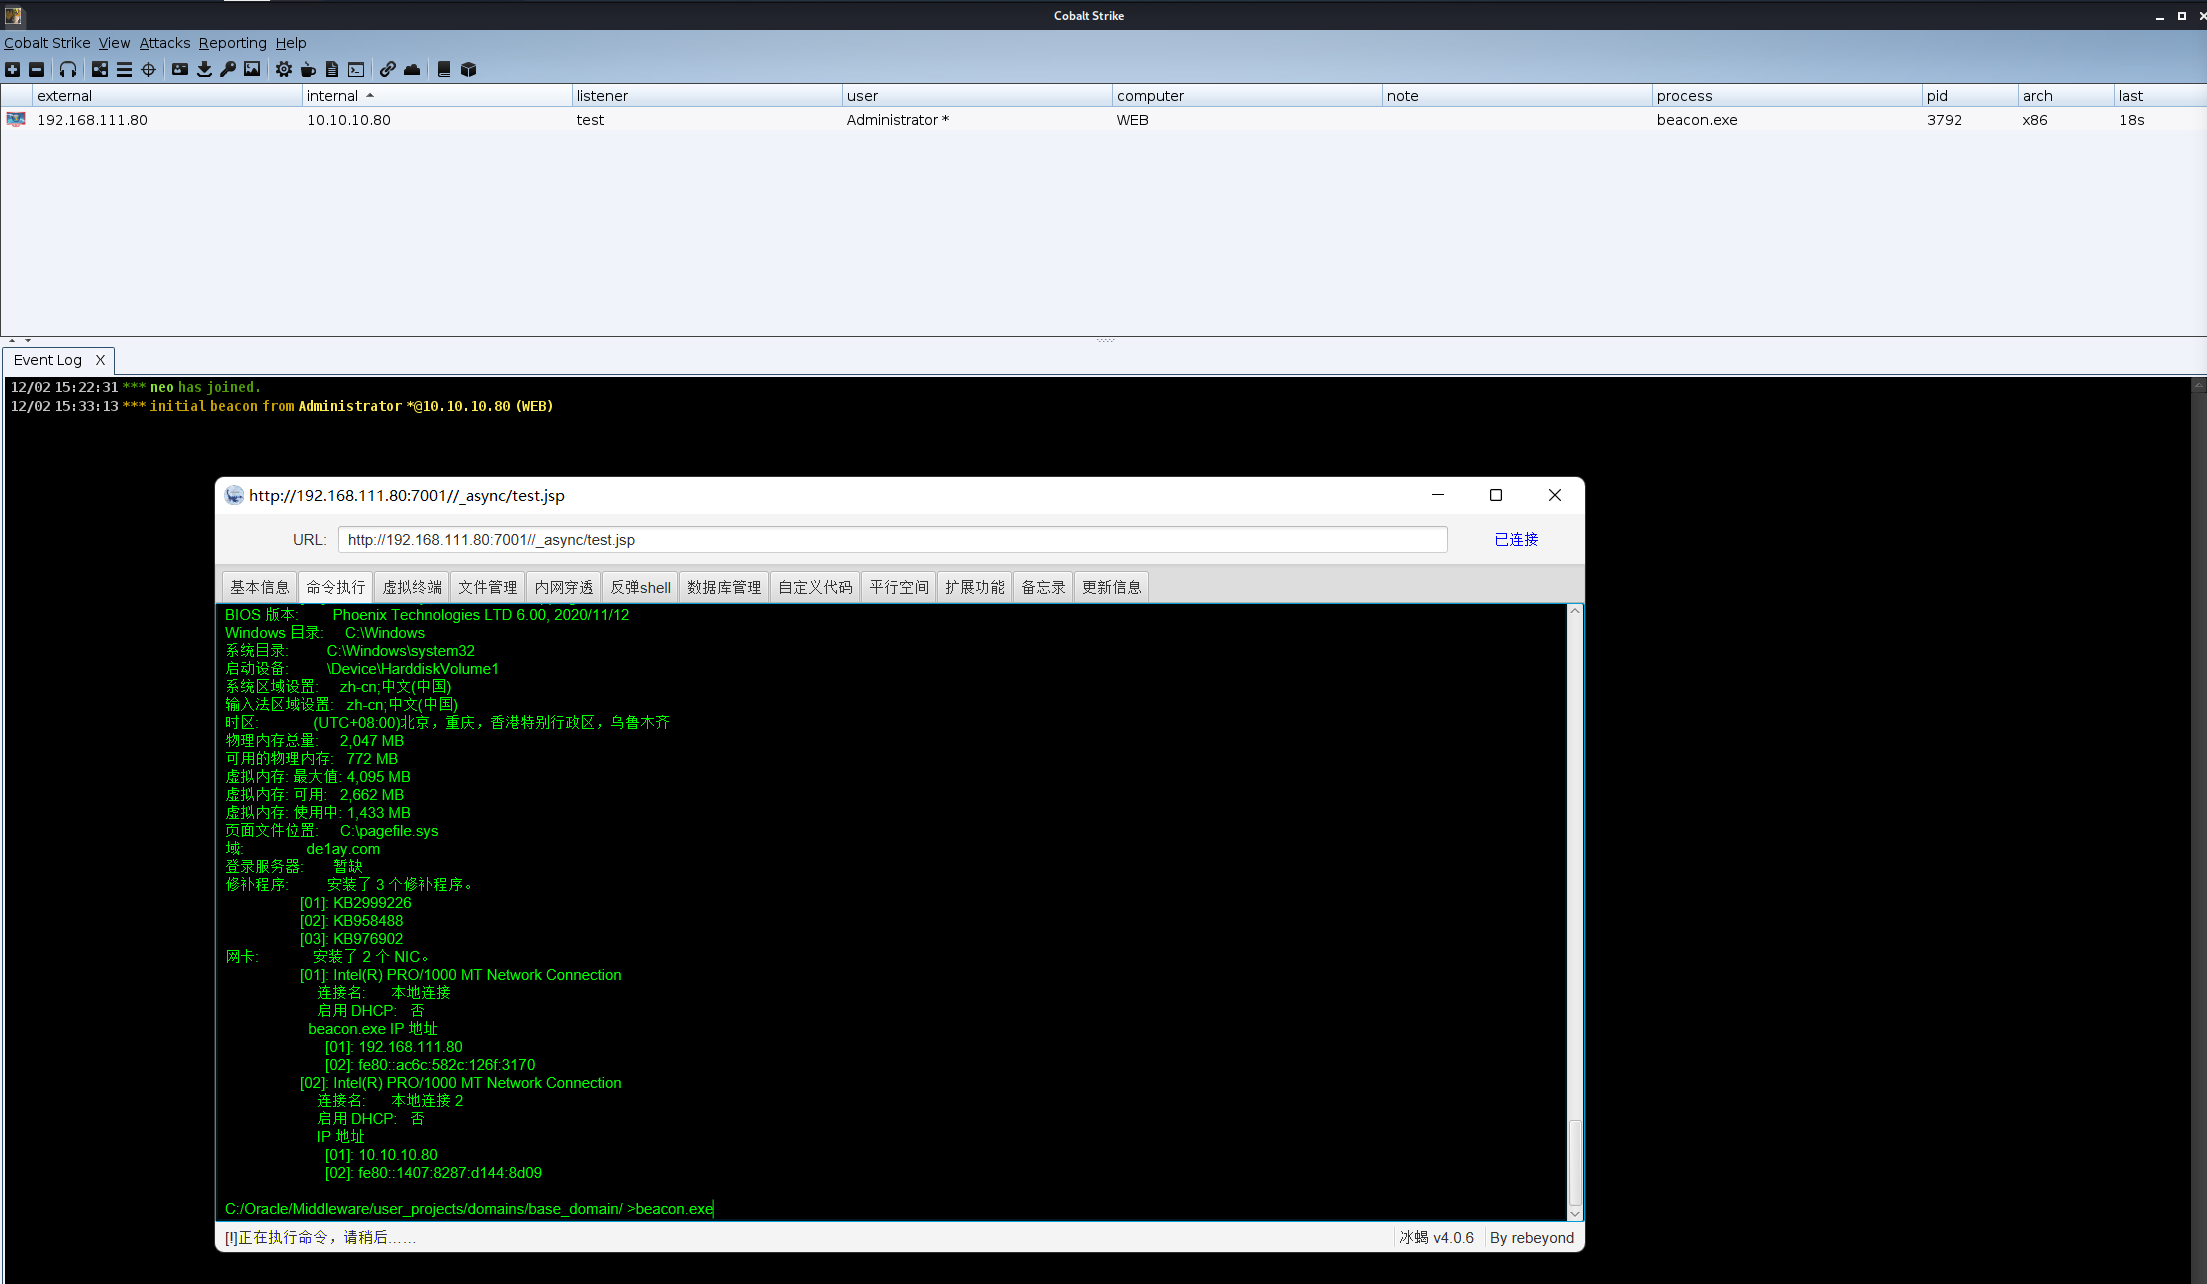
Task: Open the Reporting menu
Action: (232, 43)
